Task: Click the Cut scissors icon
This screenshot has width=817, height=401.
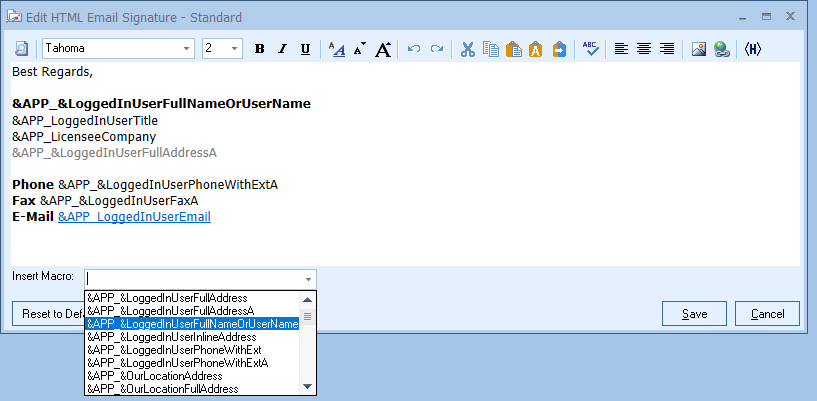Action: (x=467, y=49)
